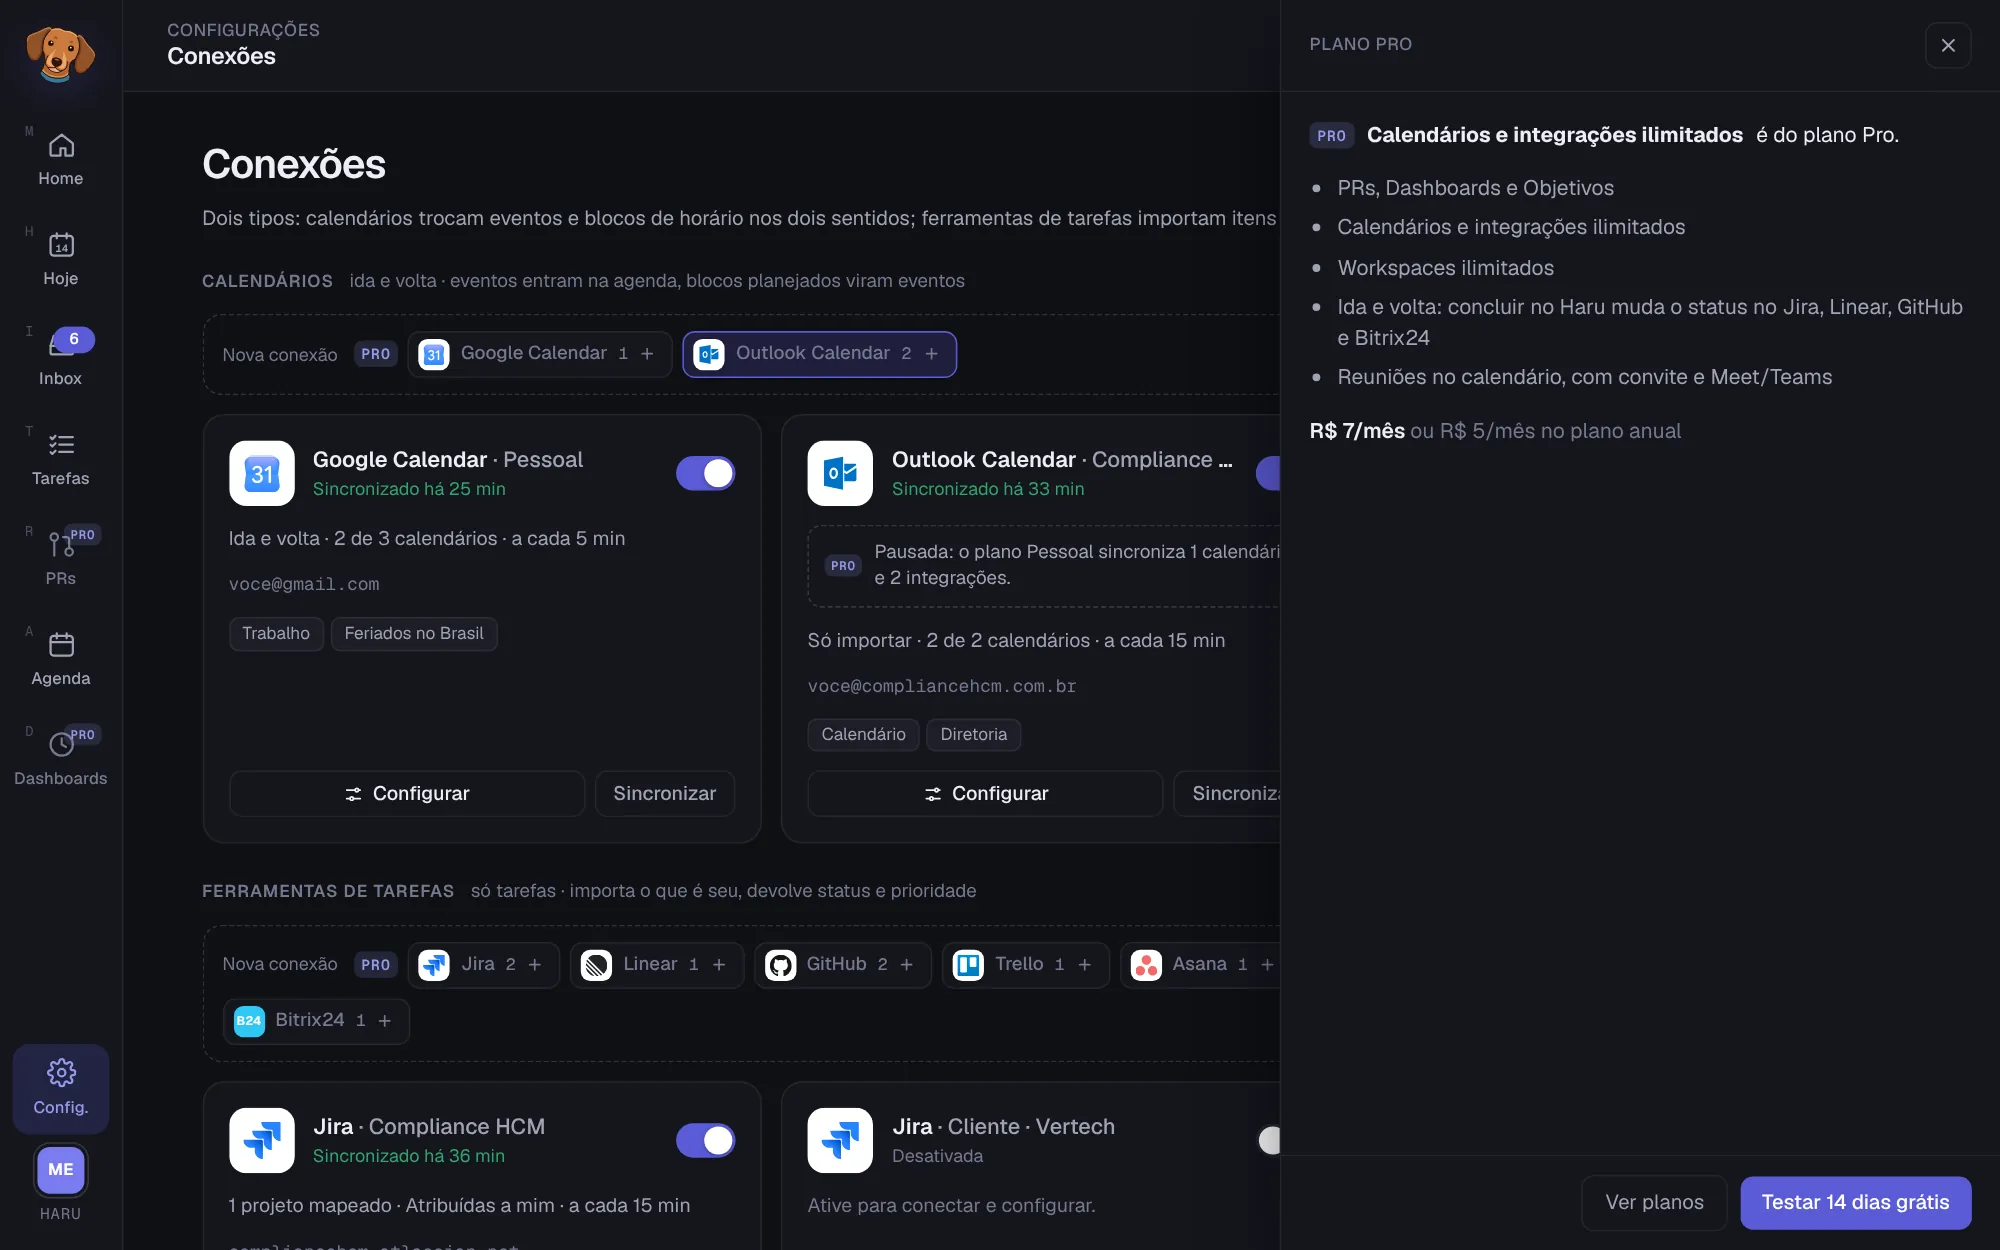Open the PRs section
The image size is (2000, 1250).
(60, 560)
